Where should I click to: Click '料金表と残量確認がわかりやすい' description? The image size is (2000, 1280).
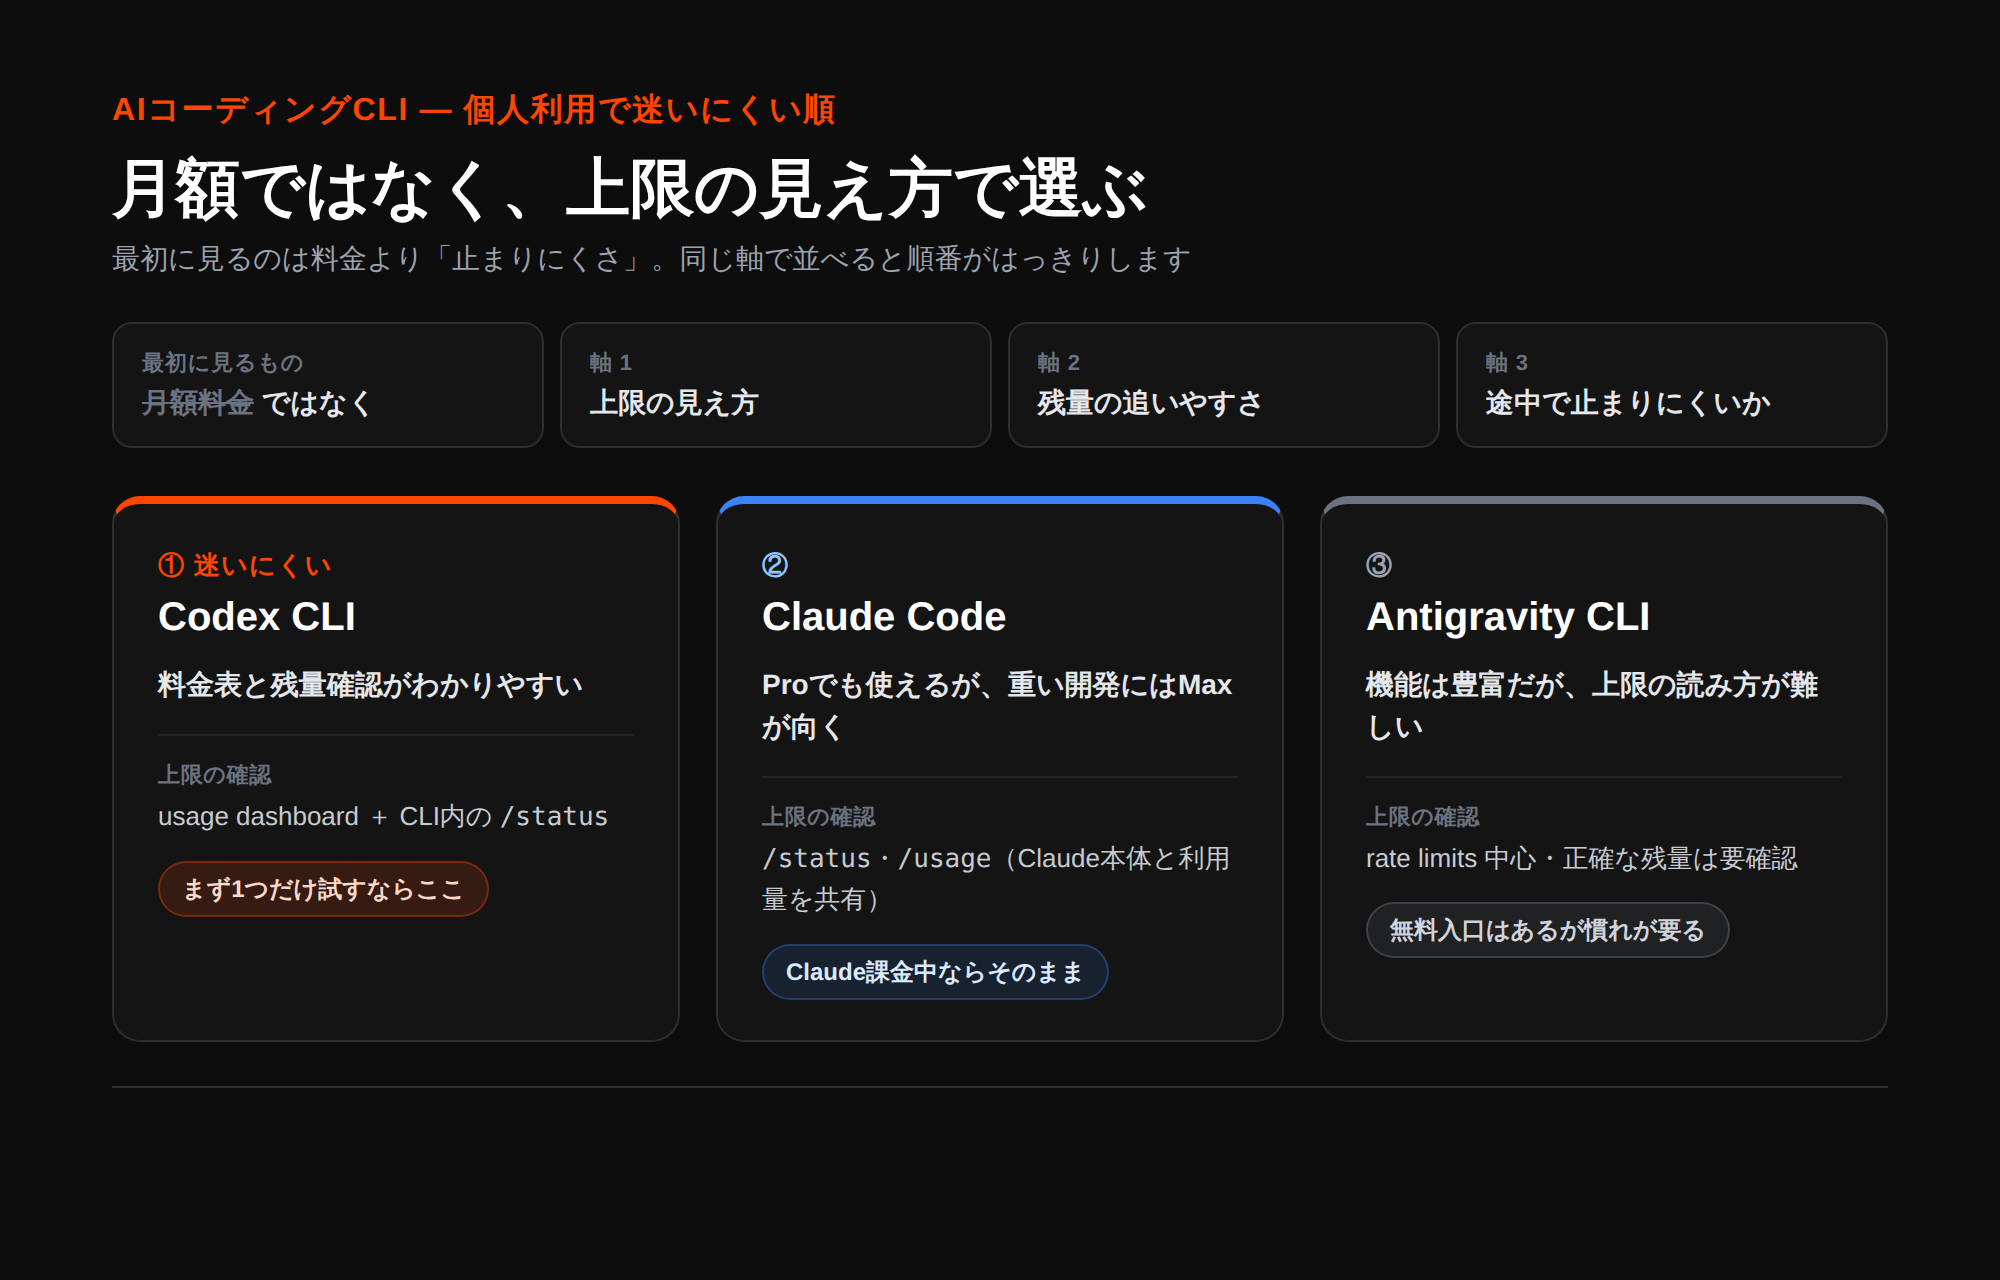click(x=370, y=685)
